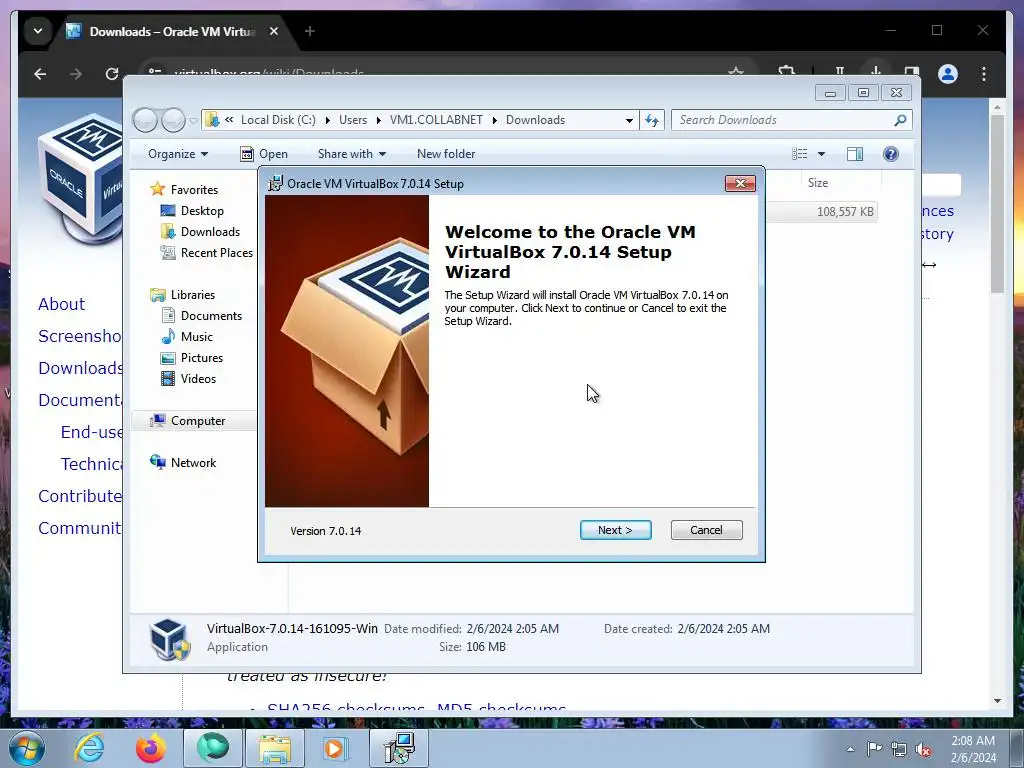Open Explorer help icon
1024x768 pixels.
pyautogui.click(x=890, y=154)
